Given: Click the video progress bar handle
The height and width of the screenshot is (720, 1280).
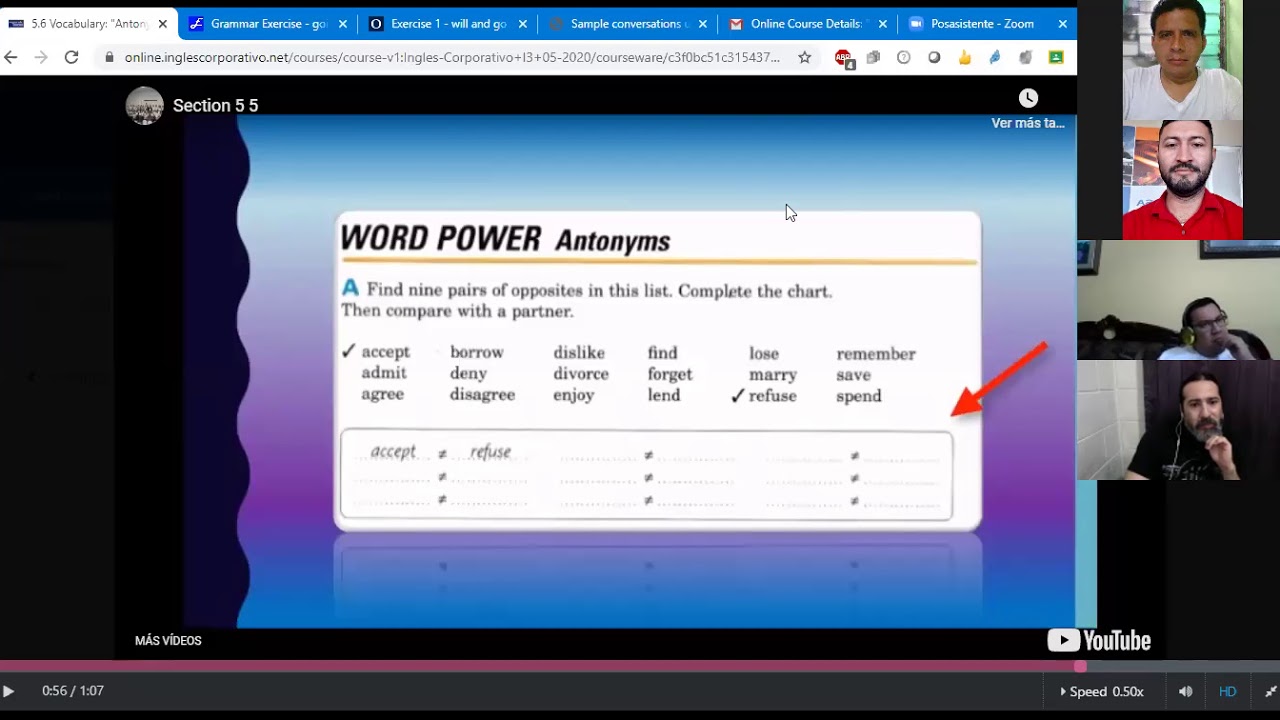Looking at the screenshot, I should coord(1080,666).
